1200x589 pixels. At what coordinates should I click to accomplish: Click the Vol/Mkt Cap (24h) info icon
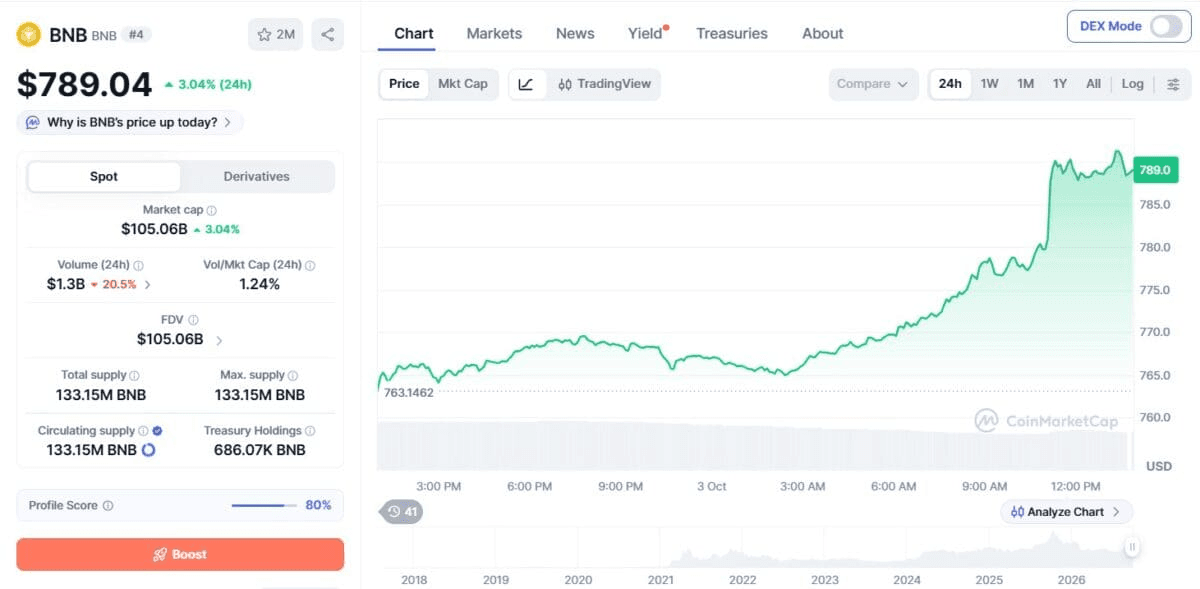click(x=310, y=265)
